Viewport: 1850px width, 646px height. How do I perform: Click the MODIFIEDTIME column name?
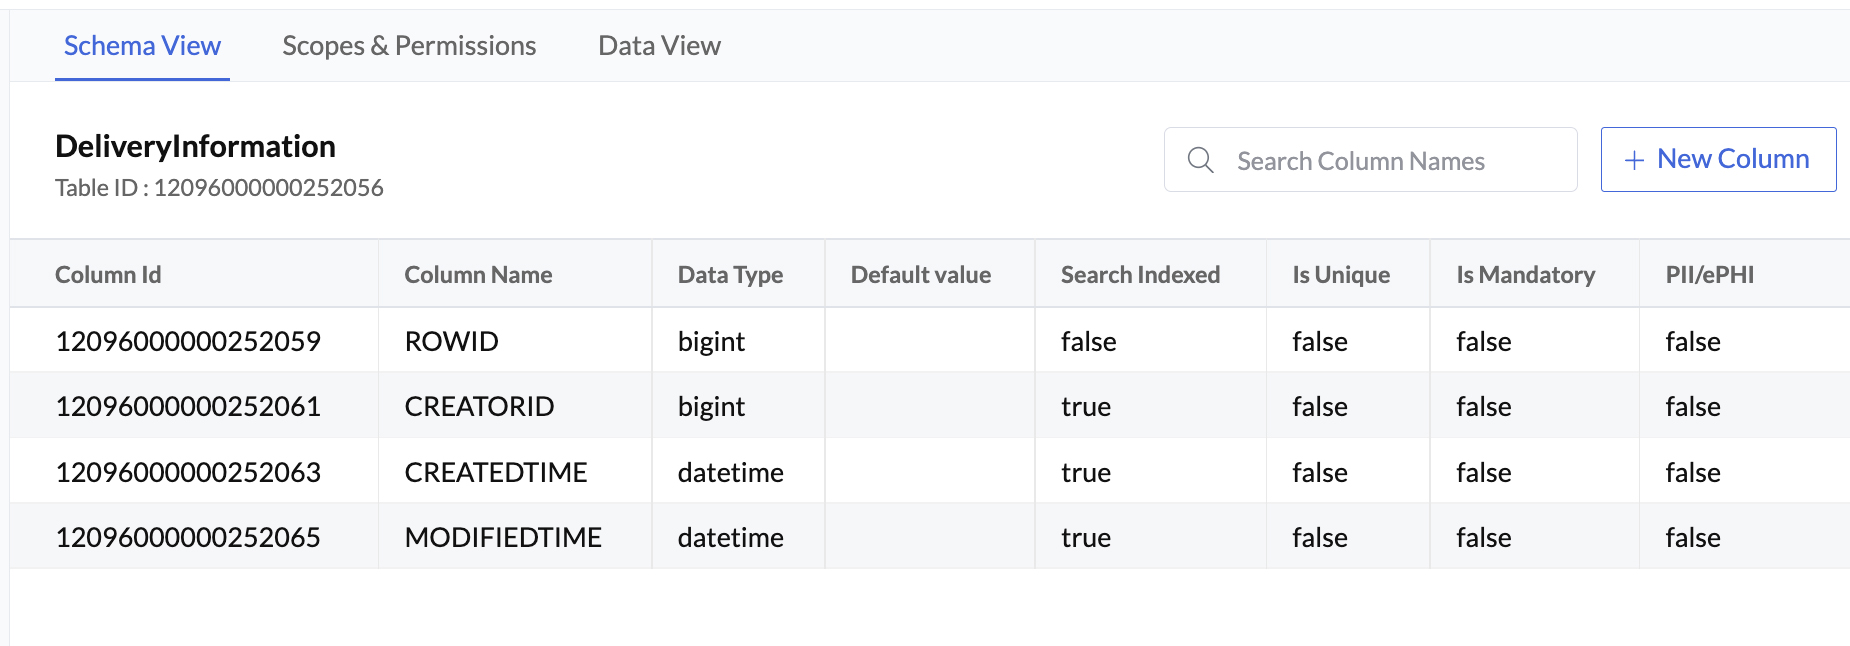coord(503,537)
